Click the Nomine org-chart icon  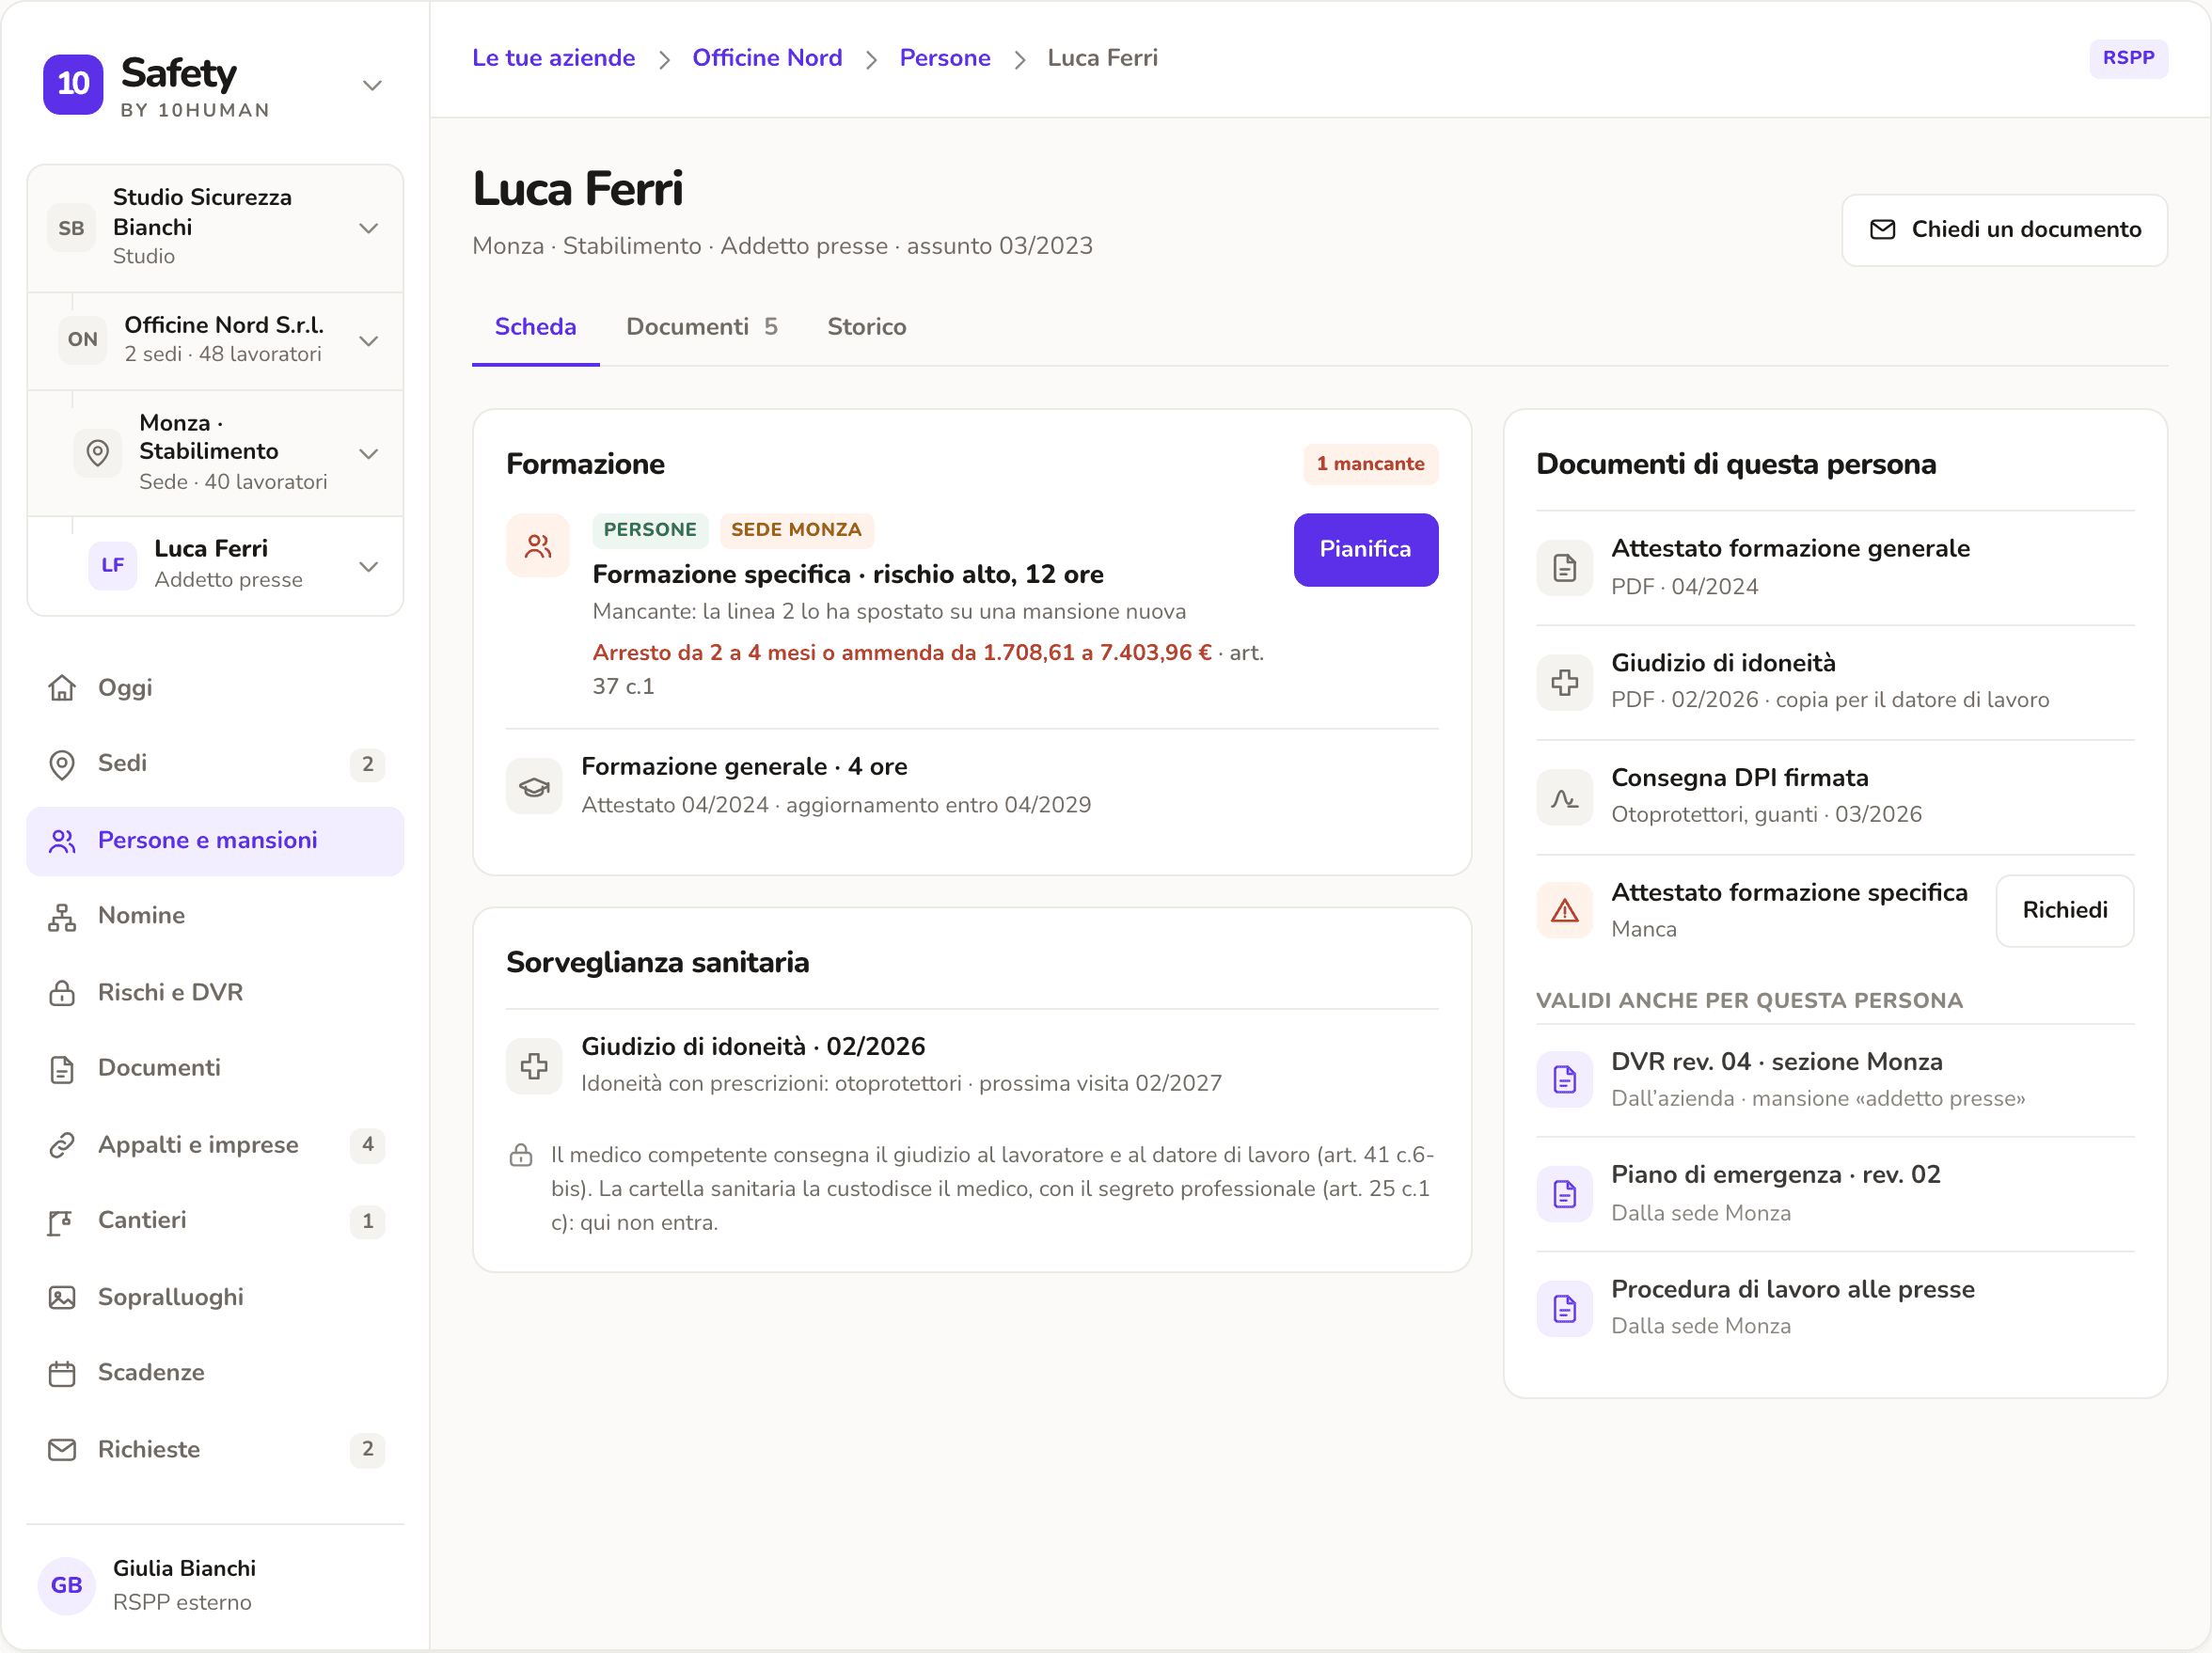[x=62, y=916]
